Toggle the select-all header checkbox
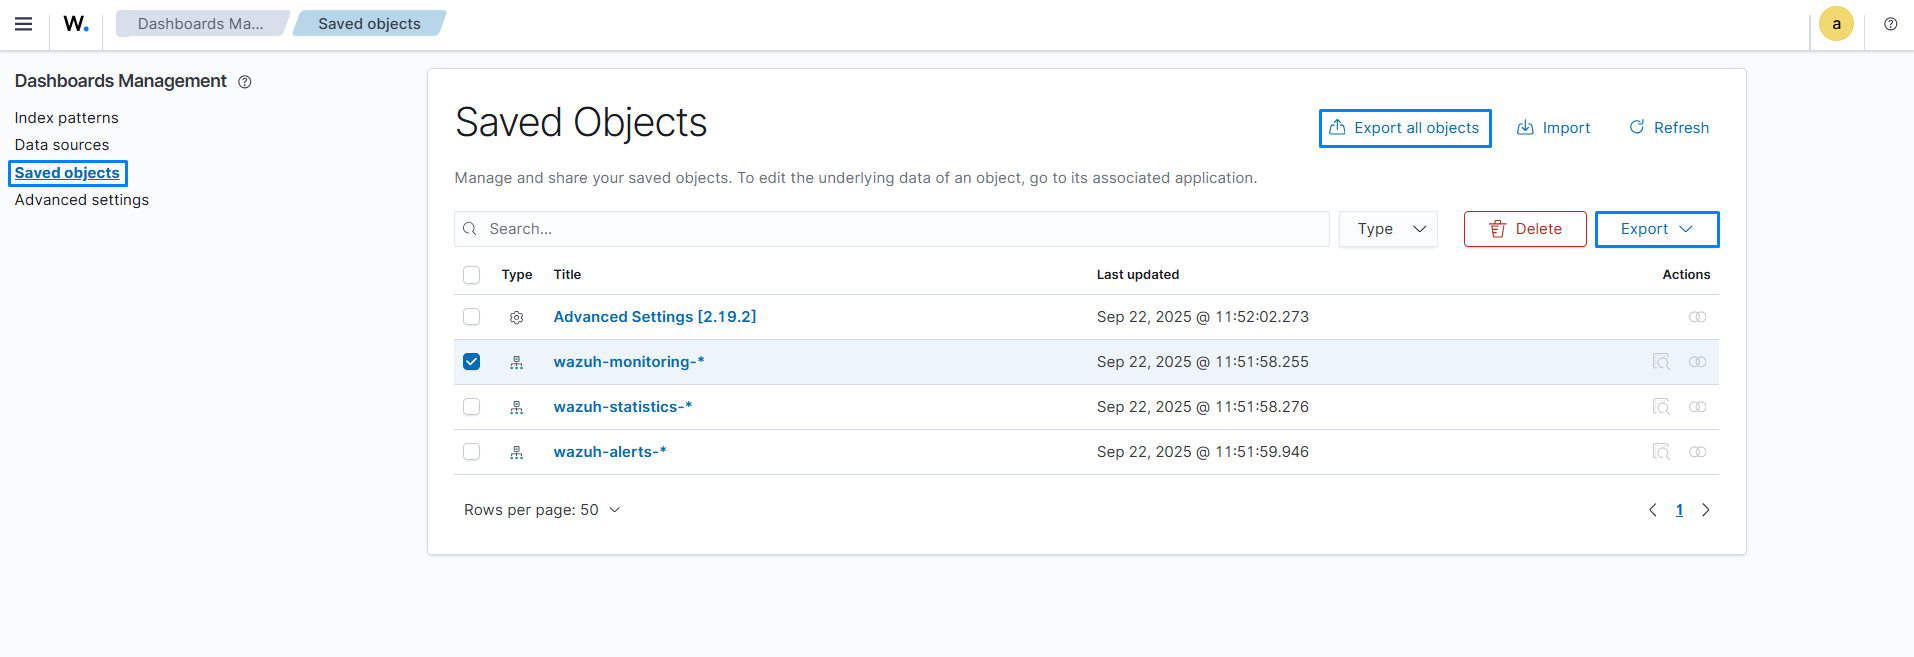Screen dimensions: 1914x657 pos(472,275)
